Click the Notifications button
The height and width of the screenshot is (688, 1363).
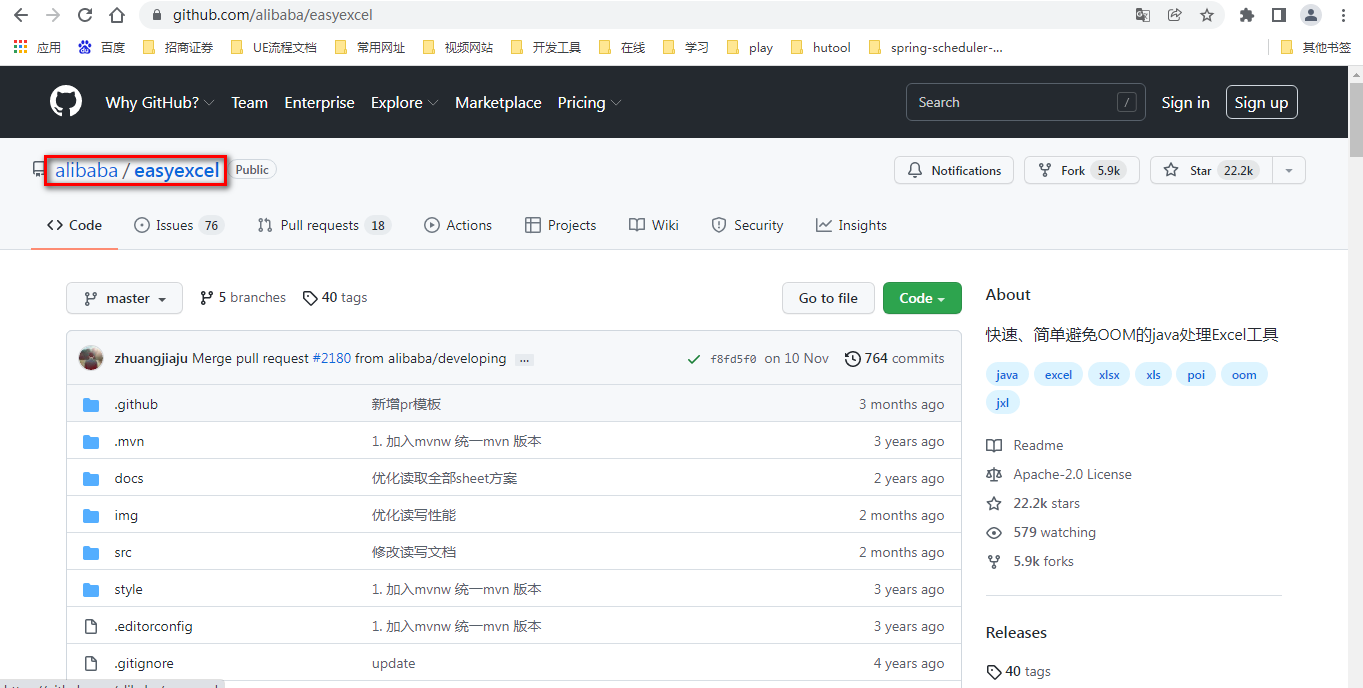tap(954, 171)
